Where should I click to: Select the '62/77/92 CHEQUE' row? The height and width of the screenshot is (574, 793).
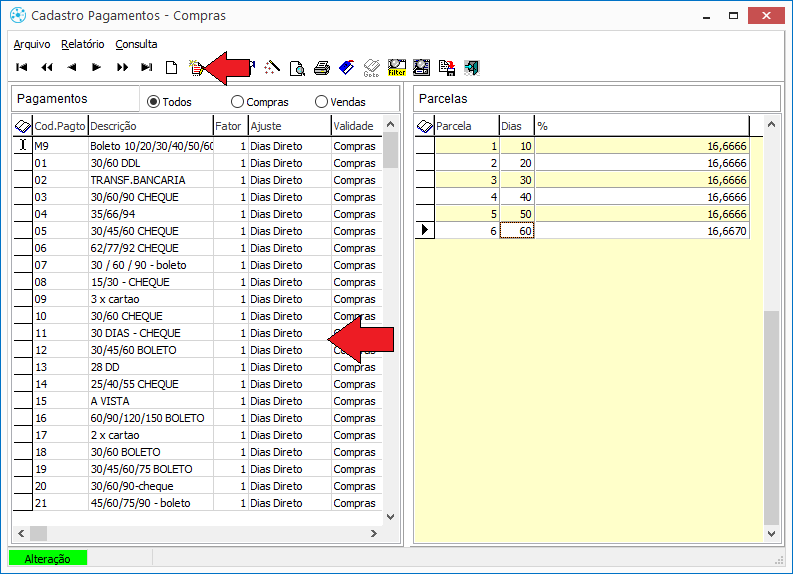point(197,248)
